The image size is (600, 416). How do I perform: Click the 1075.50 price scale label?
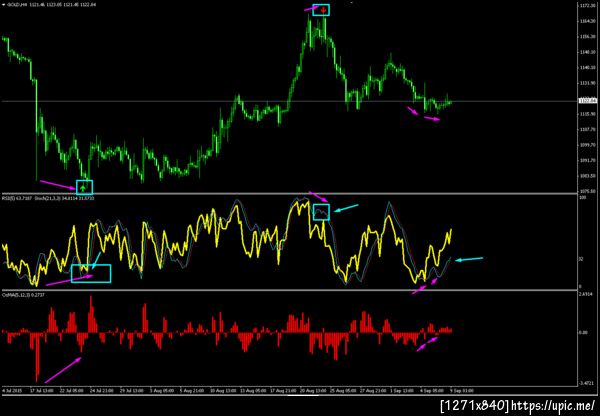pyautogui.click(x=586, y=191)
